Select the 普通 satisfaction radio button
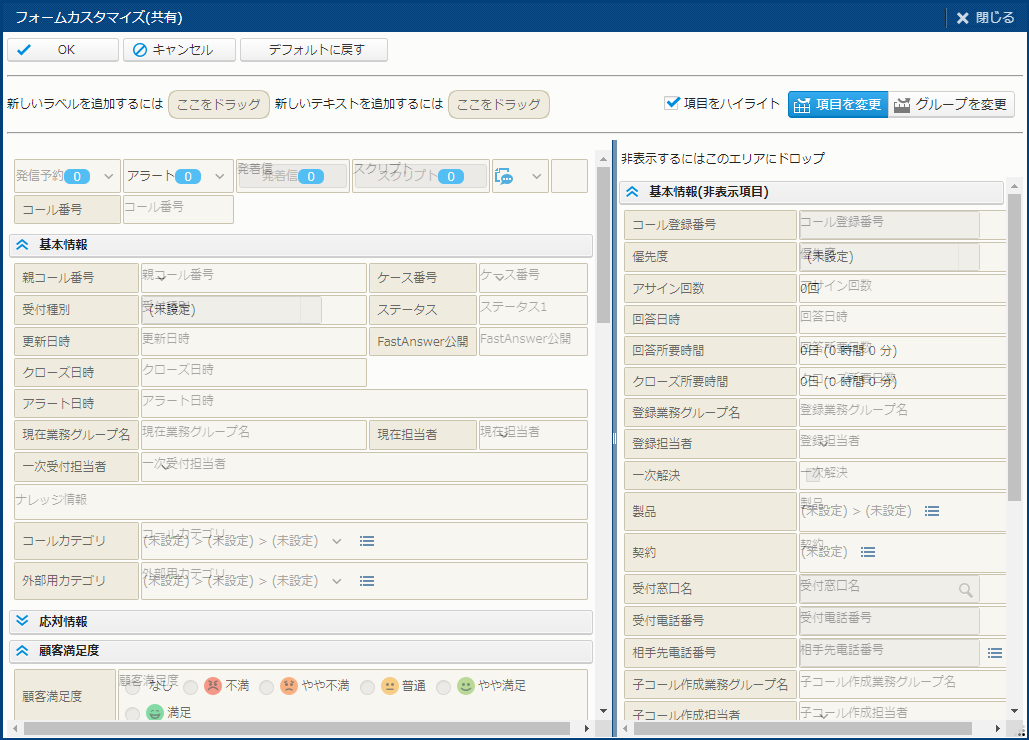The height and width of the screenshot is (740, 1029). tap(367, 687)
